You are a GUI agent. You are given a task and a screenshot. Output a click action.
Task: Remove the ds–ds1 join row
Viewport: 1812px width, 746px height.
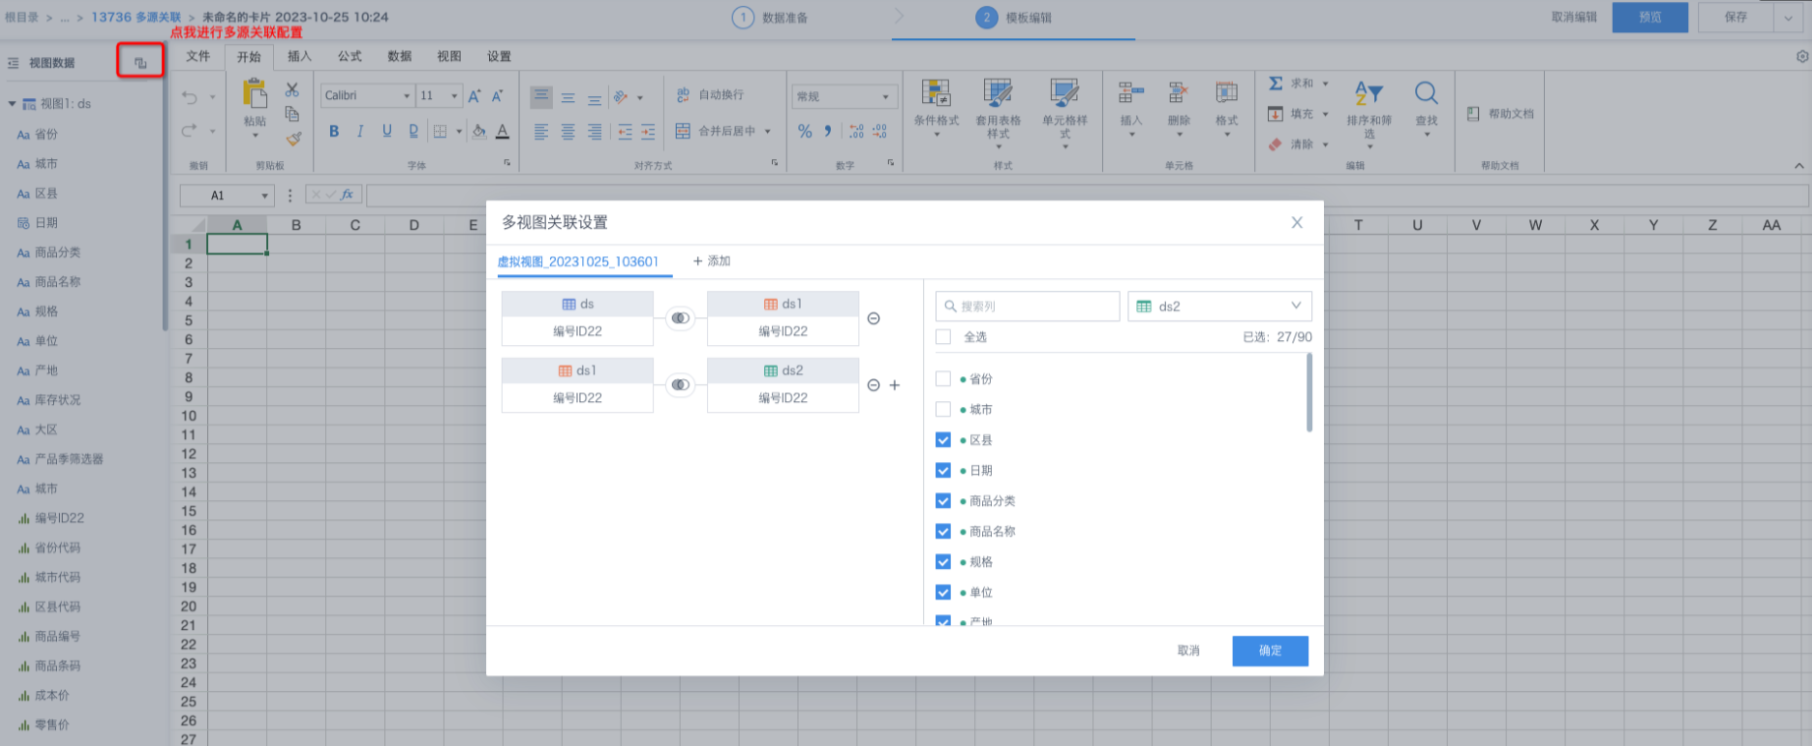[874, 318]
